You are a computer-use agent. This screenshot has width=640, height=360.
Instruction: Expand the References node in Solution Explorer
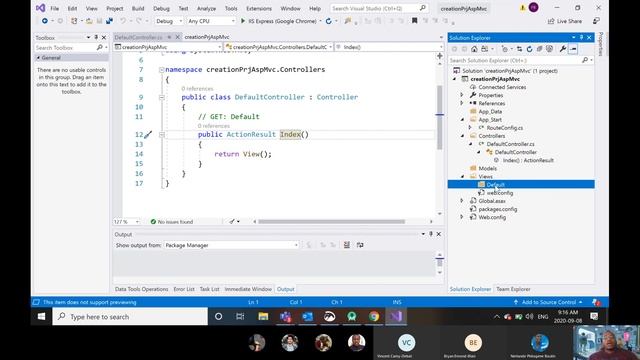coord(462,103)
